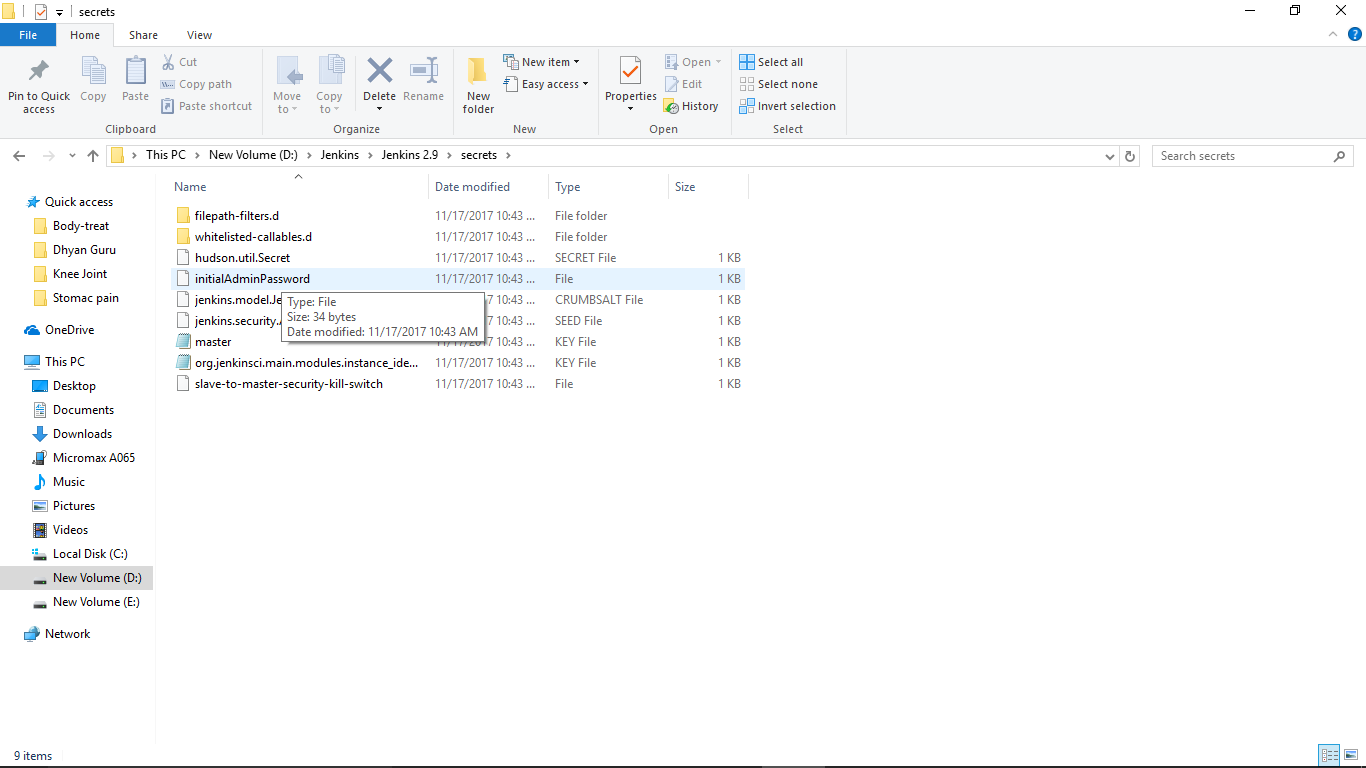This screenshot has width=1366, height=768.
Task: Click Select none in the Select group
Action: [779, 84]
